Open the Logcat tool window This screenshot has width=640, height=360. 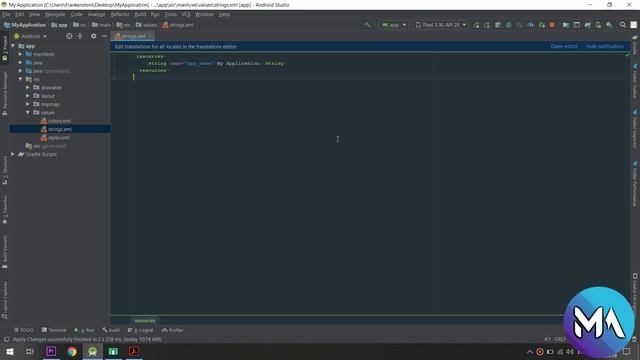[141, 330]
